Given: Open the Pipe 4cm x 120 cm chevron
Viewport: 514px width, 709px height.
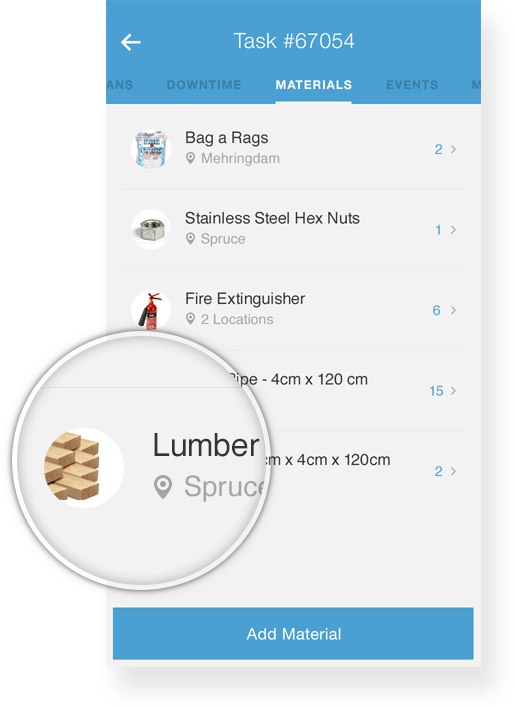Looking at the screenshot, I should (x=453, y=391).
